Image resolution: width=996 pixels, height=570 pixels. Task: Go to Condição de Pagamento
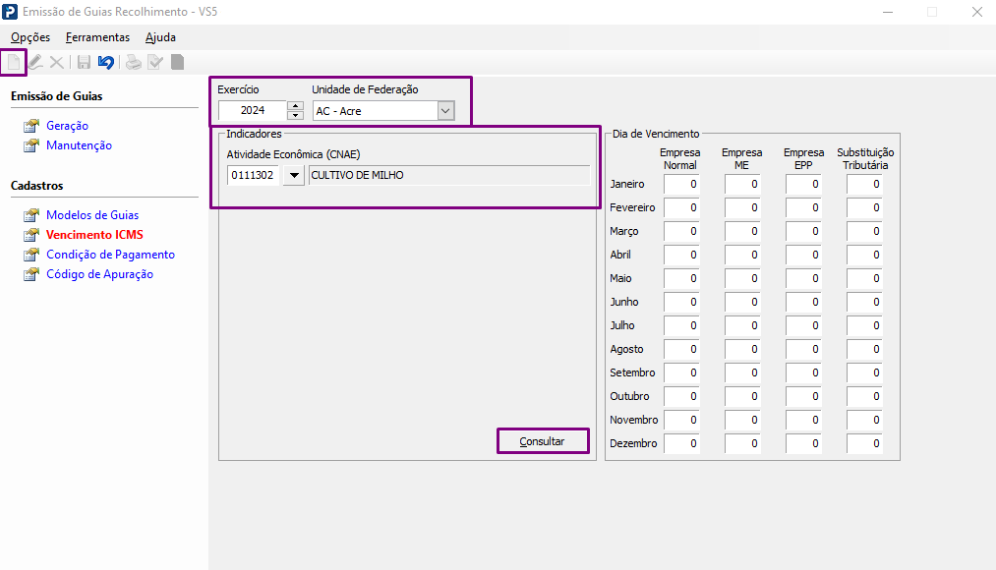coord(110,255)
